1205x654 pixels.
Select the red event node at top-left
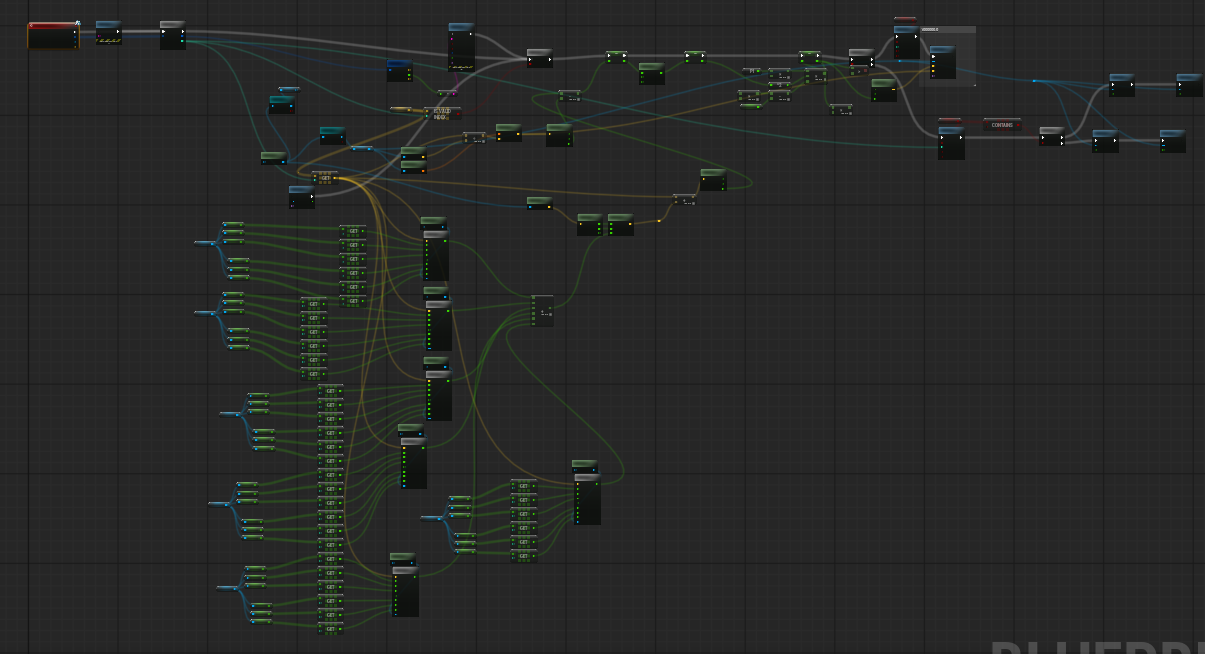tap(53, 36)
